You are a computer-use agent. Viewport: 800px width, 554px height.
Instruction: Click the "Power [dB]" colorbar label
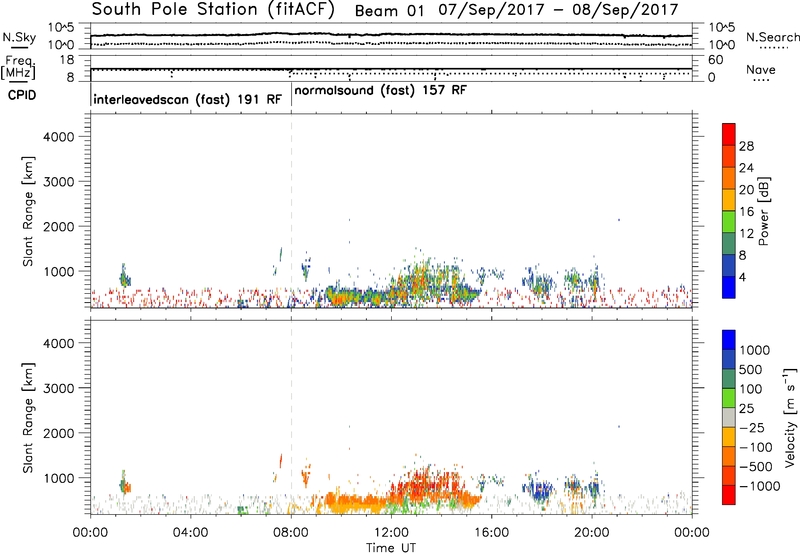(764, 211)
